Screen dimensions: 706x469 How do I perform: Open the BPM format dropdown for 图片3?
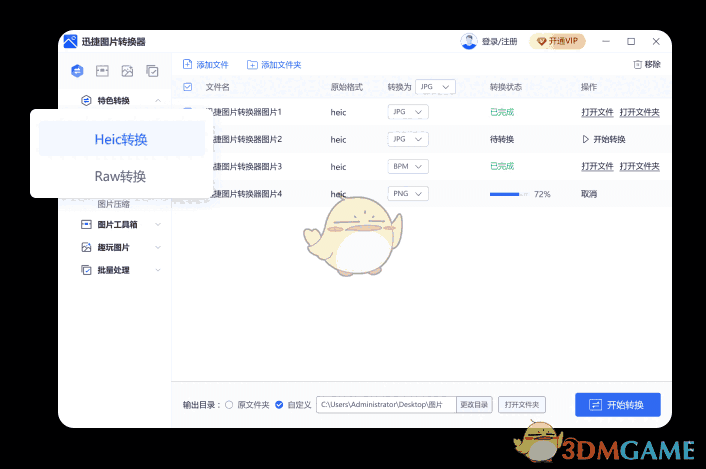(x=408, y=166)
